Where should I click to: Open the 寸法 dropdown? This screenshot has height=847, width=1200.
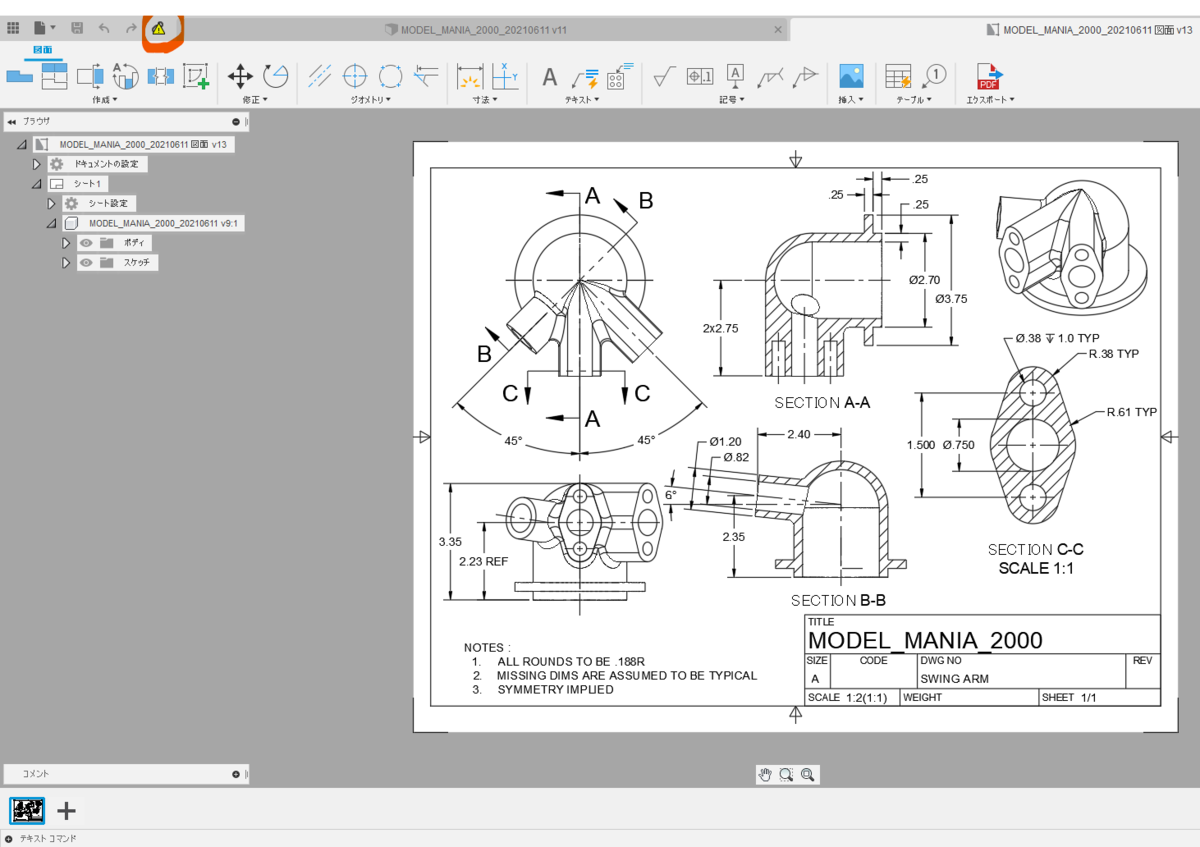[485, 100]
